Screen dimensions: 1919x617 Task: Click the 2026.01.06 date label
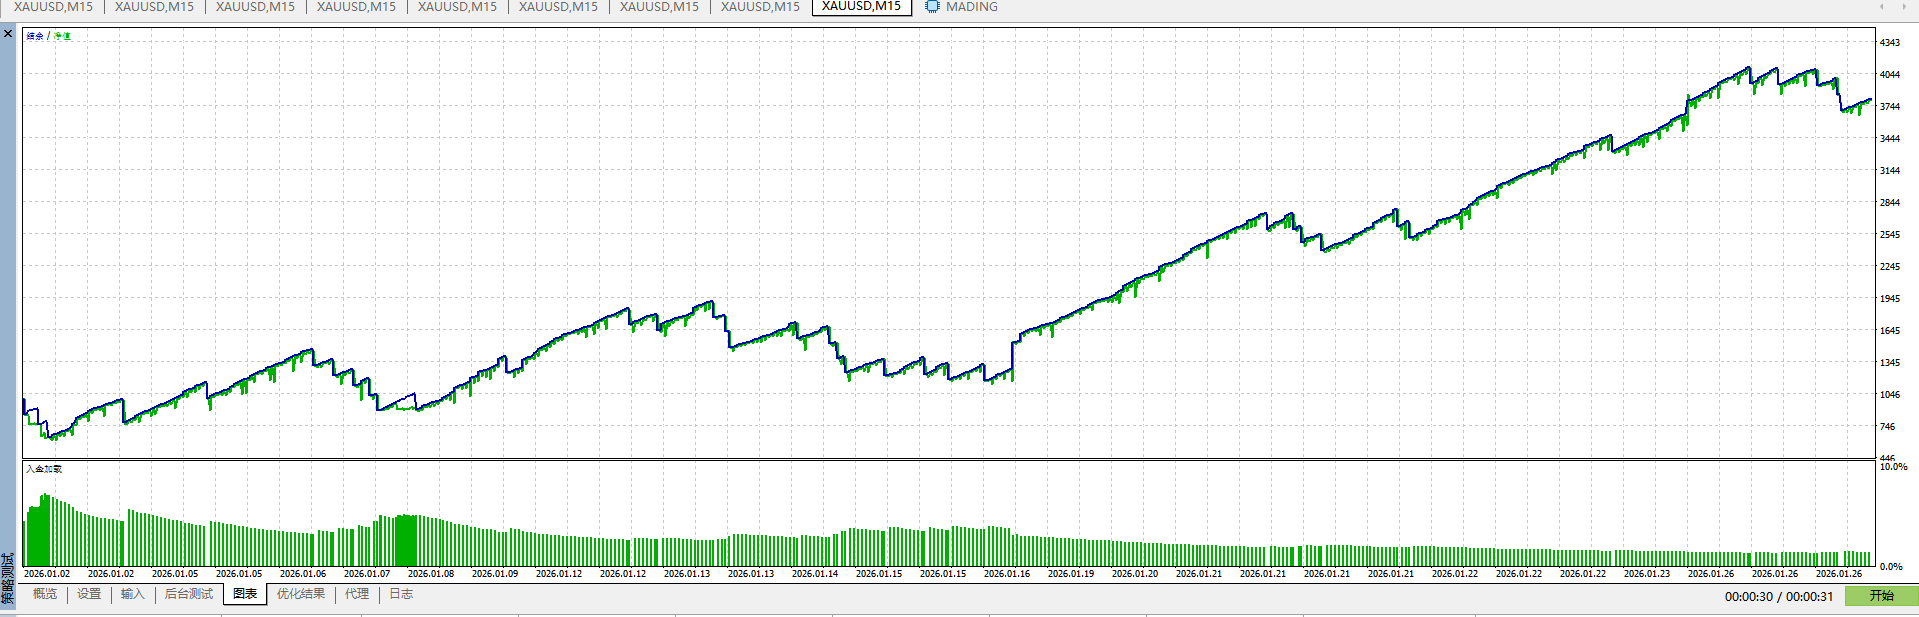[303, 574]
